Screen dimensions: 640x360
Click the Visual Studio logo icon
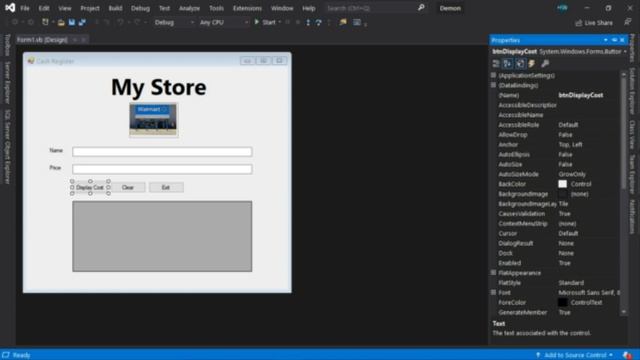tap(10, 8)
